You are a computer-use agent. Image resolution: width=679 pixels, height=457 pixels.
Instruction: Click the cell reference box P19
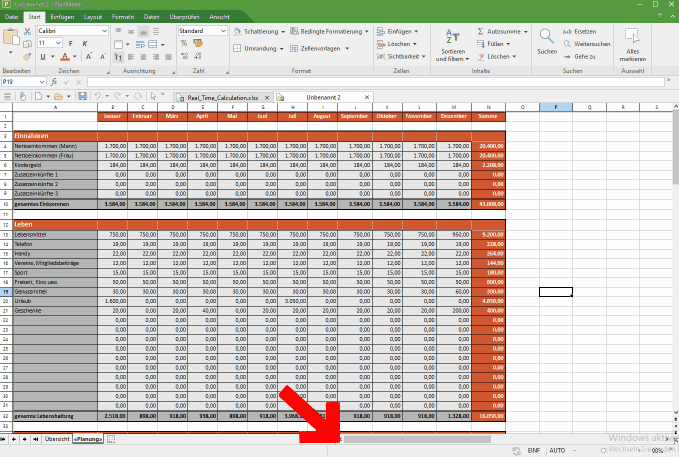pos(23,82)
